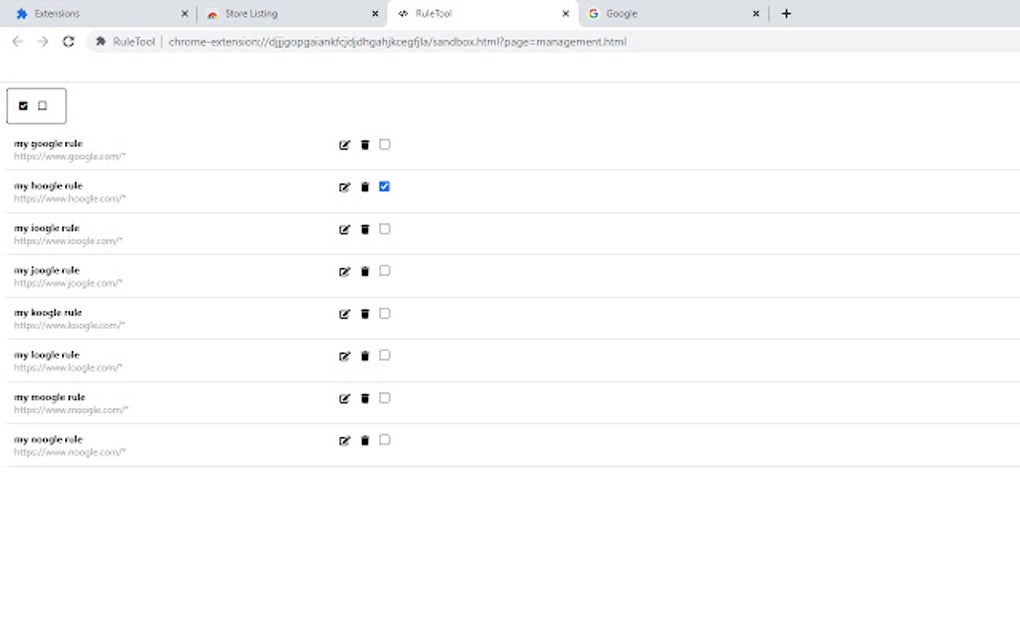Click the https://www.moogle.com/* URL text
This screenshot has width=1020, height=638.
coord(71,410)
